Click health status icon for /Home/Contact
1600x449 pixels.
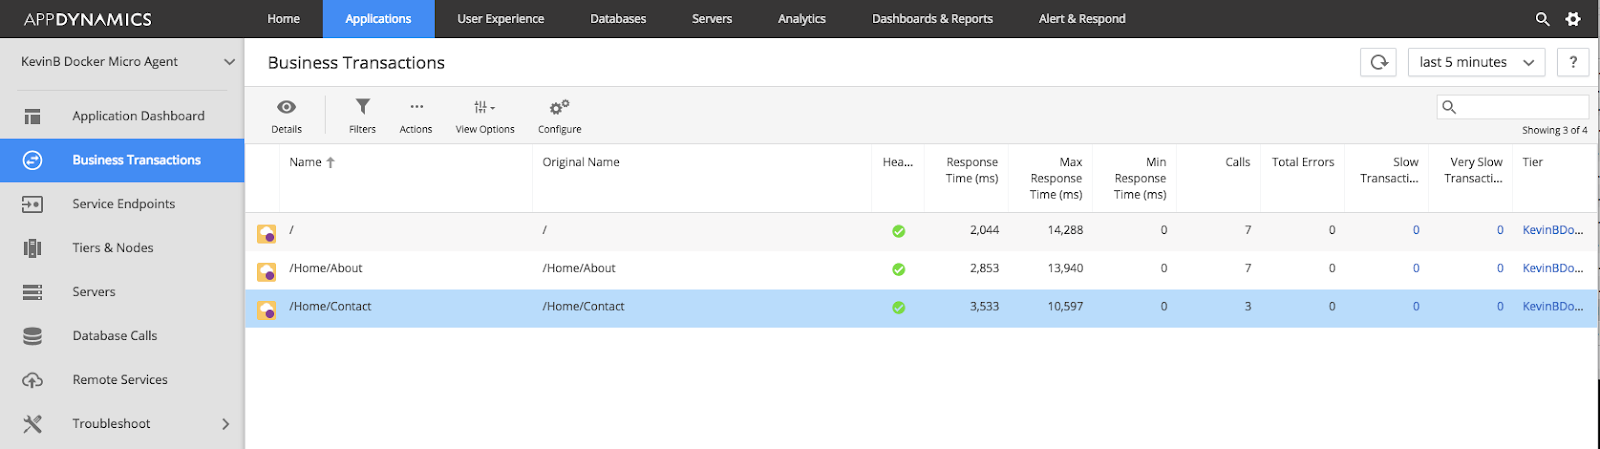click(898, 307)
